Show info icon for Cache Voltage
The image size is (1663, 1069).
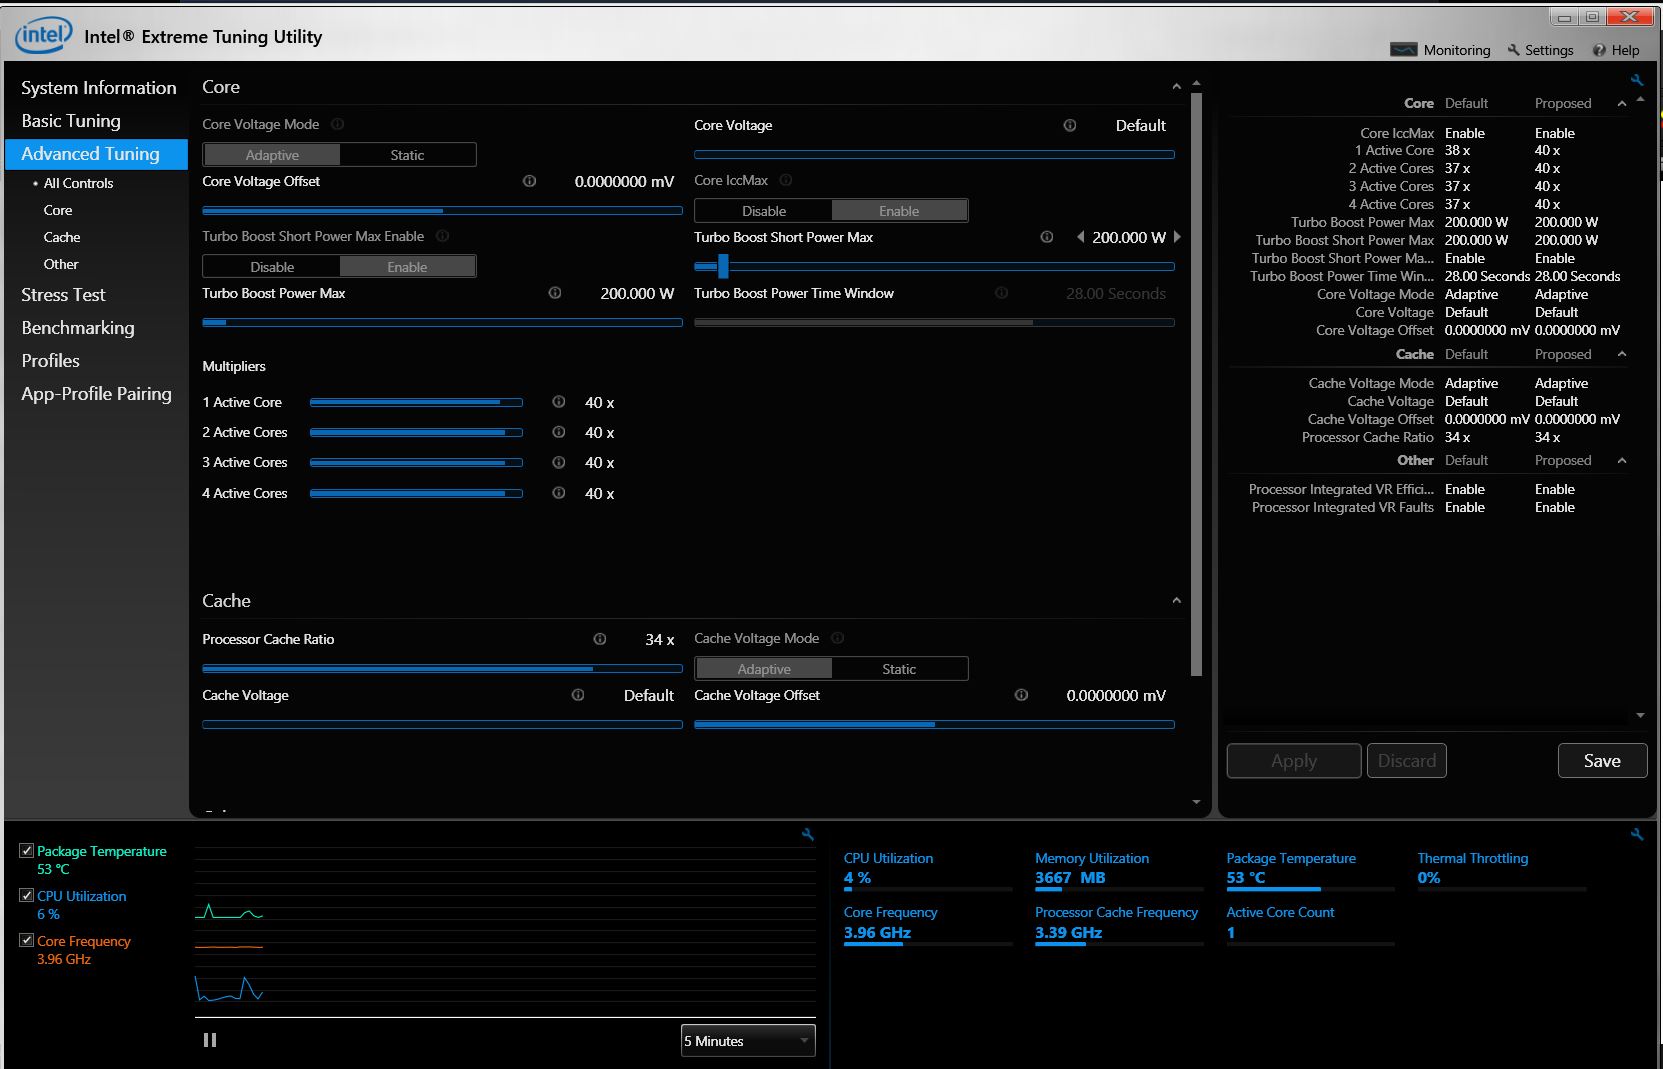point(578,695)
